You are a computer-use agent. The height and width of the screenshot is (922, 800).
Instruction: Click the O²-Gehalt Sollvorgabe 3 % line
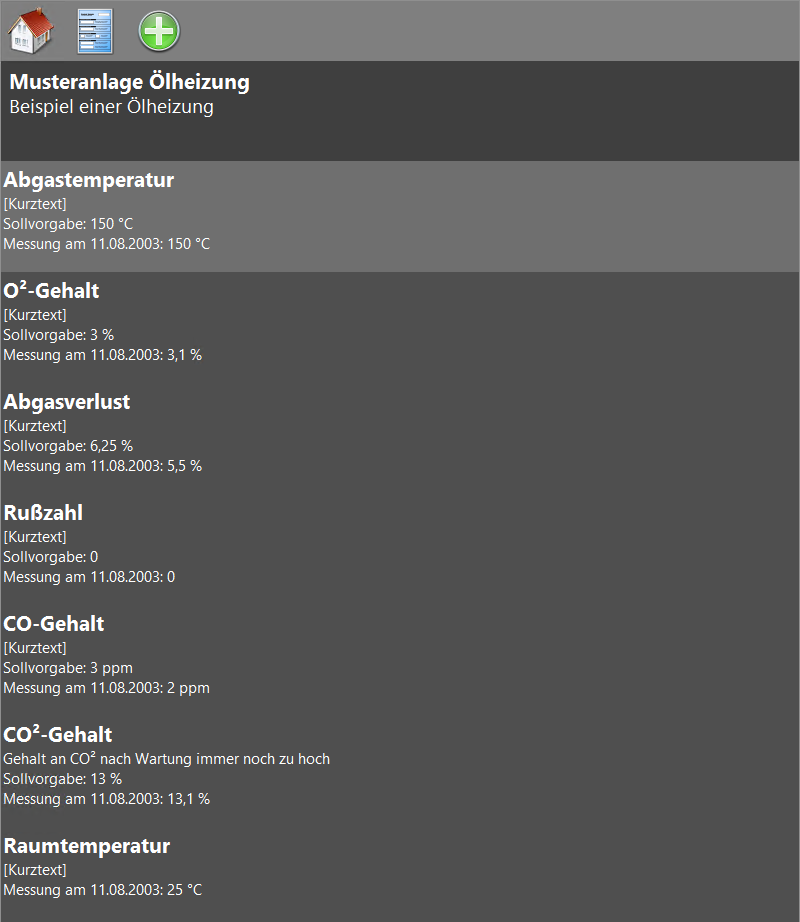pyautogui.click(x=59, y=334)
